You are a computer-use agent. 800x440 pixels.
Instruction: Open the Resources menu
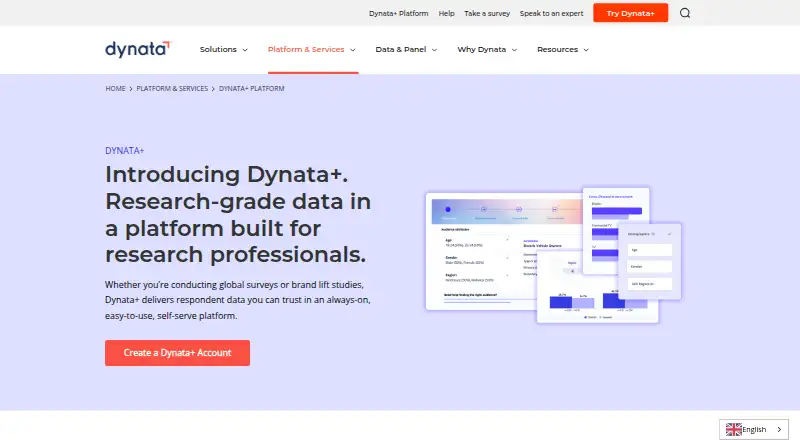(557, 50)
